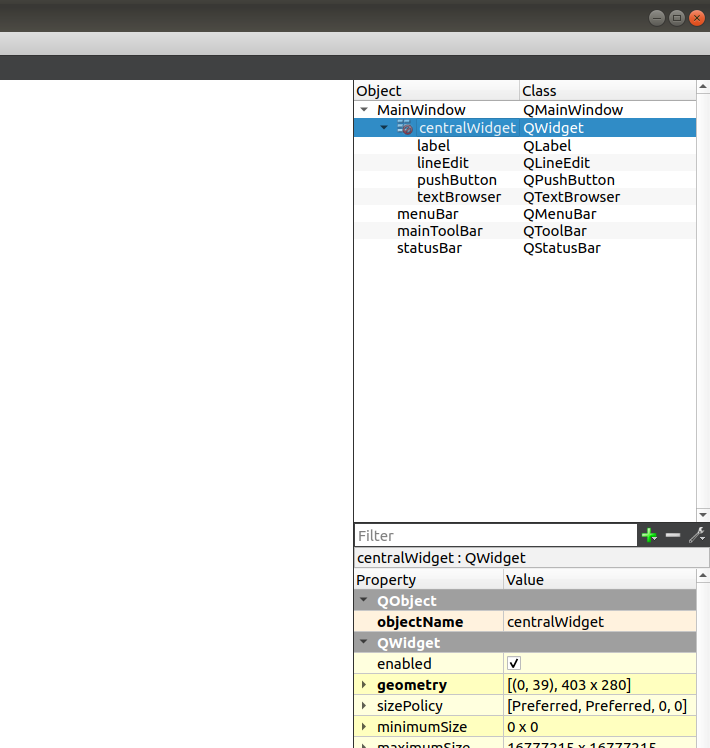Click the Class column header
710x748 pixels.
click(608, 91)
